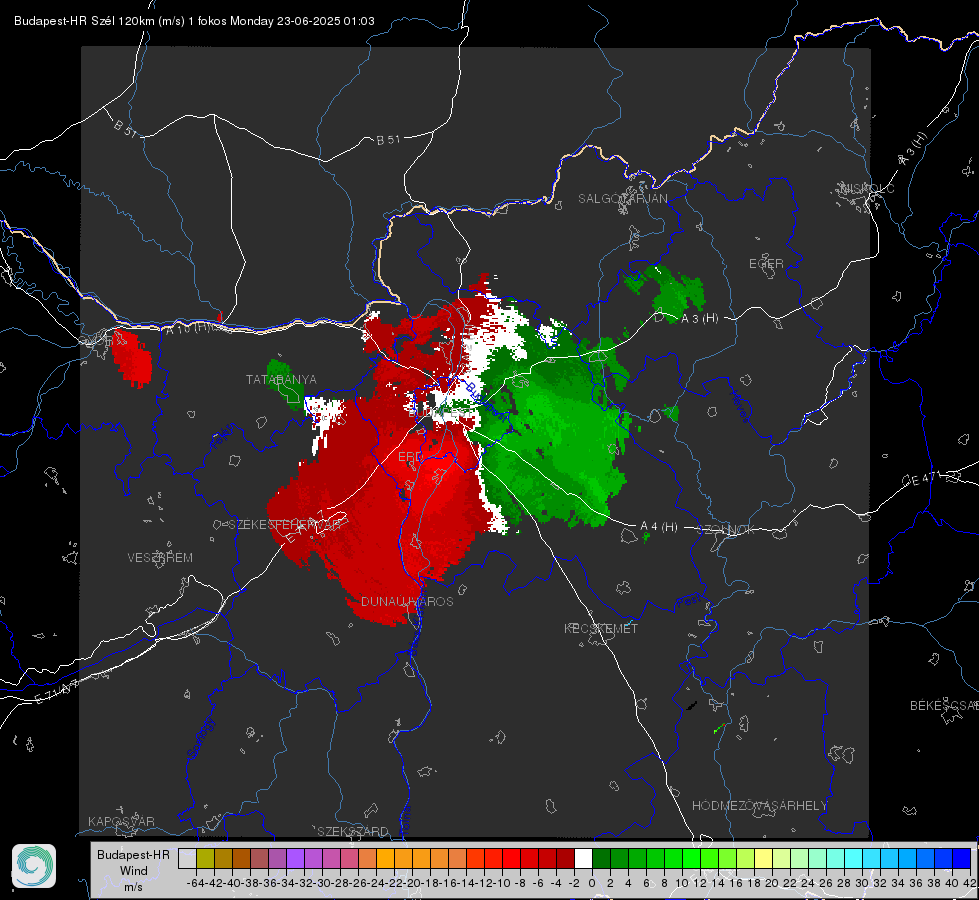
Task: Select the yellow swatch at 18 m/s
Action: (x=763, y=858)
